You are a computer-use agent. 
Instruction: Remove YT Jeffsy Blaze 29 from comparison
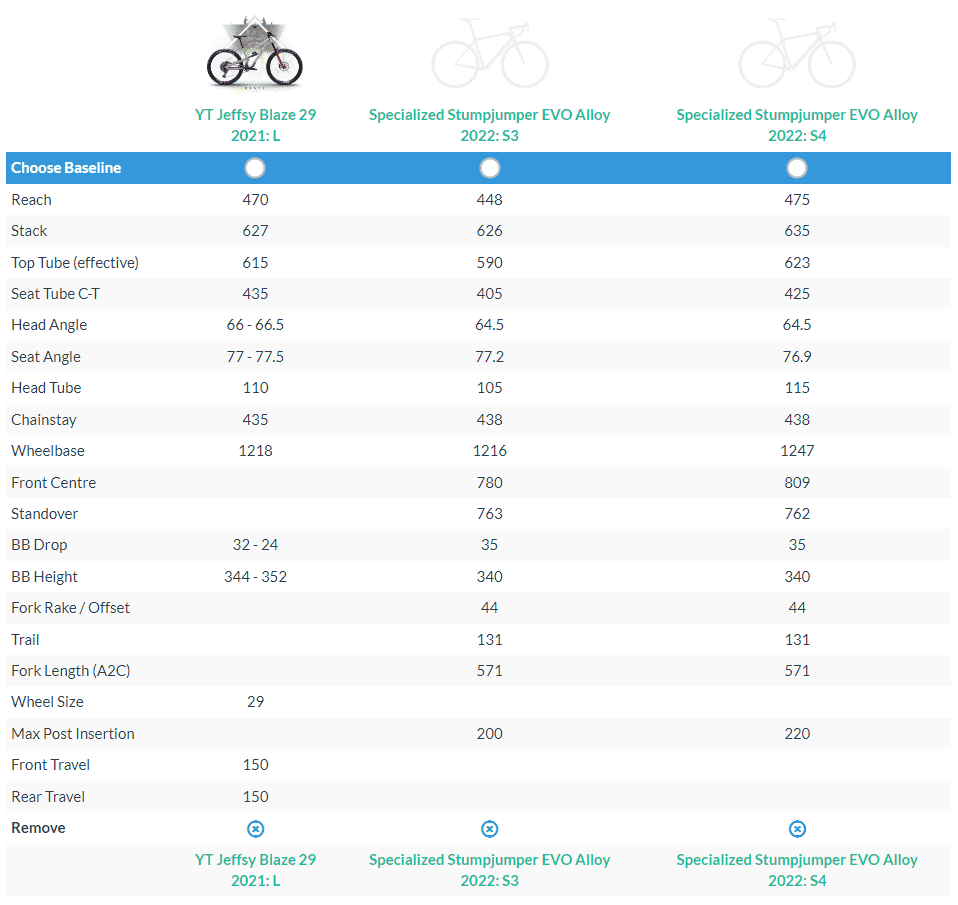[255, 829]
